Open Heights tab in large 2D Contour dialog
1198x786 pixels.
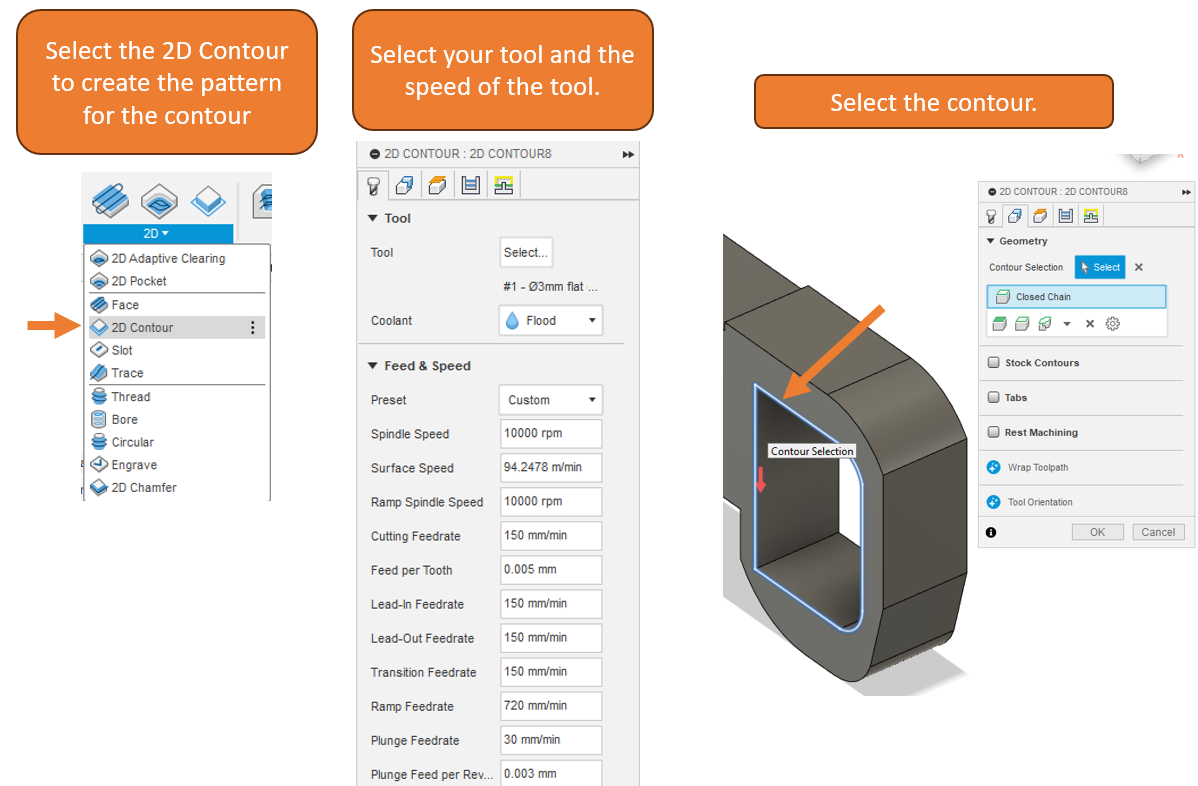438,185
